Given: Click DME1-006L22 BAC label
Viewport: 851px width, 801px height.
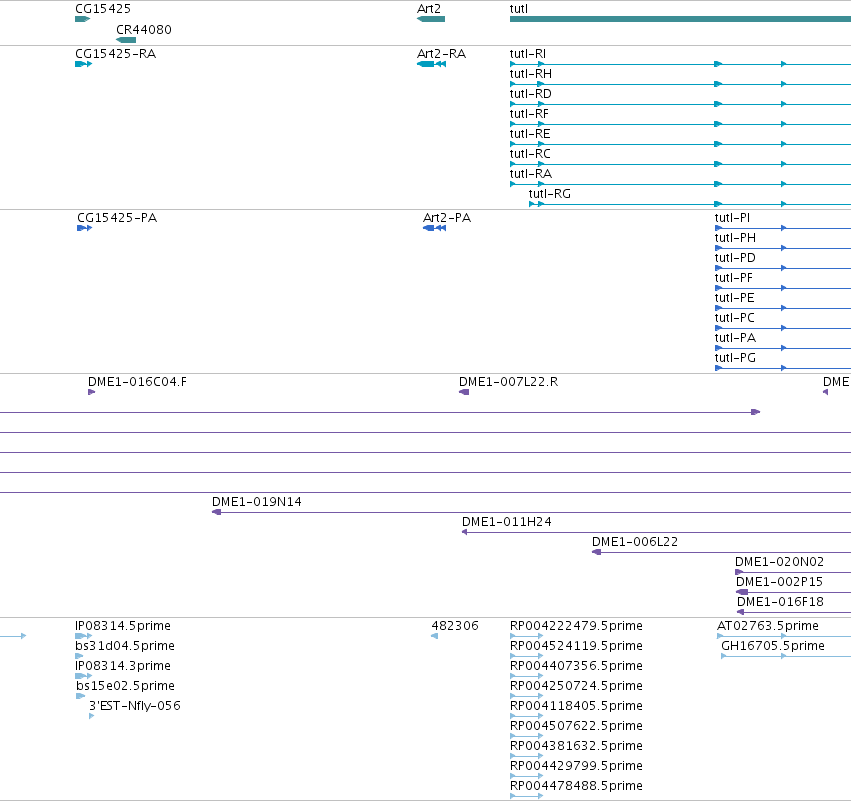Looking at the screenshot, I should [x=635, y=543].
